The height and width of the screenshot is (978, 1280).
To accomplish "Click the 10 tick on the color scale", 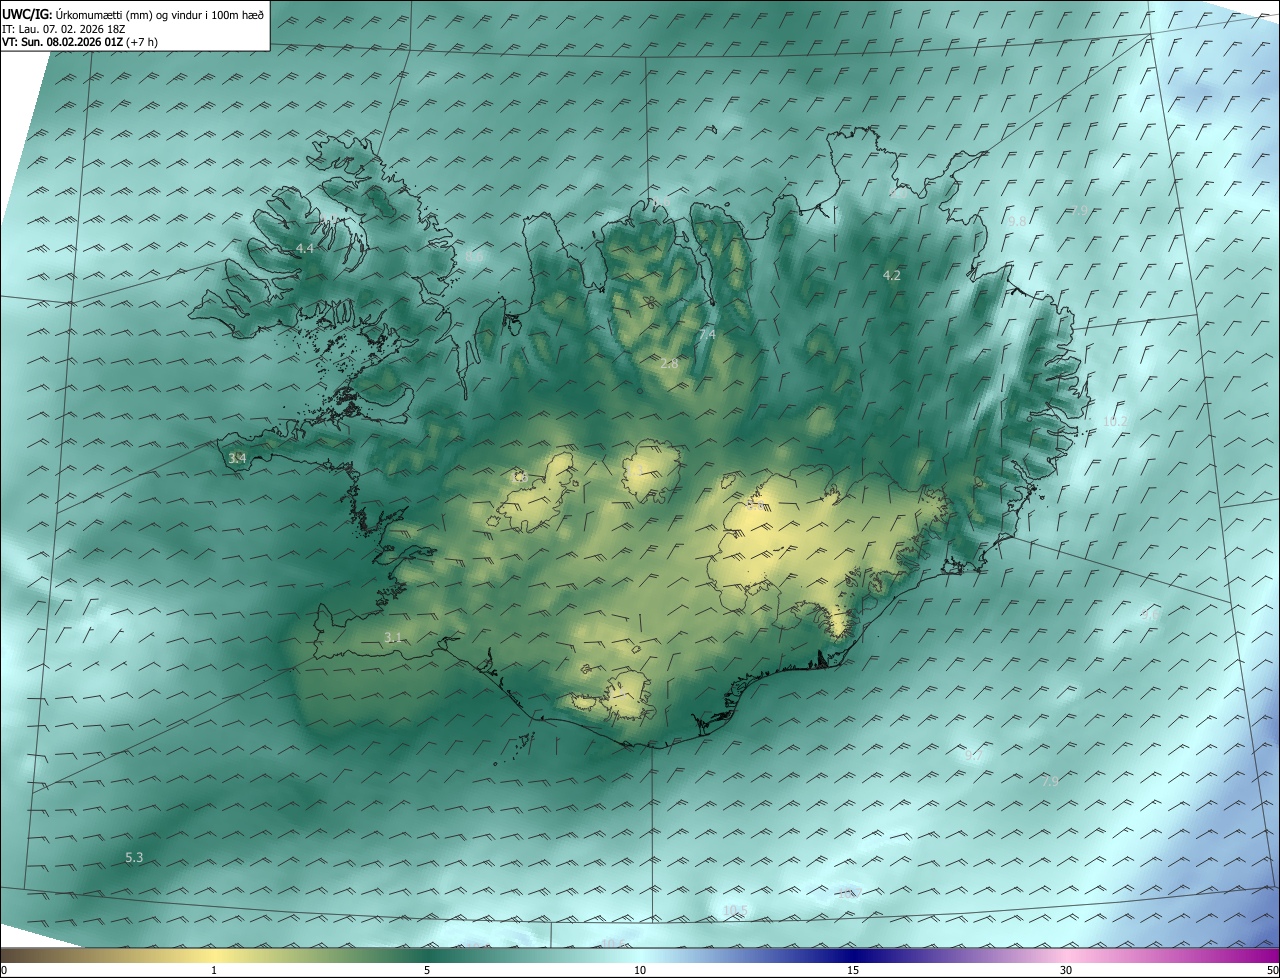I will pyautogui.click(x=640, y=970).
